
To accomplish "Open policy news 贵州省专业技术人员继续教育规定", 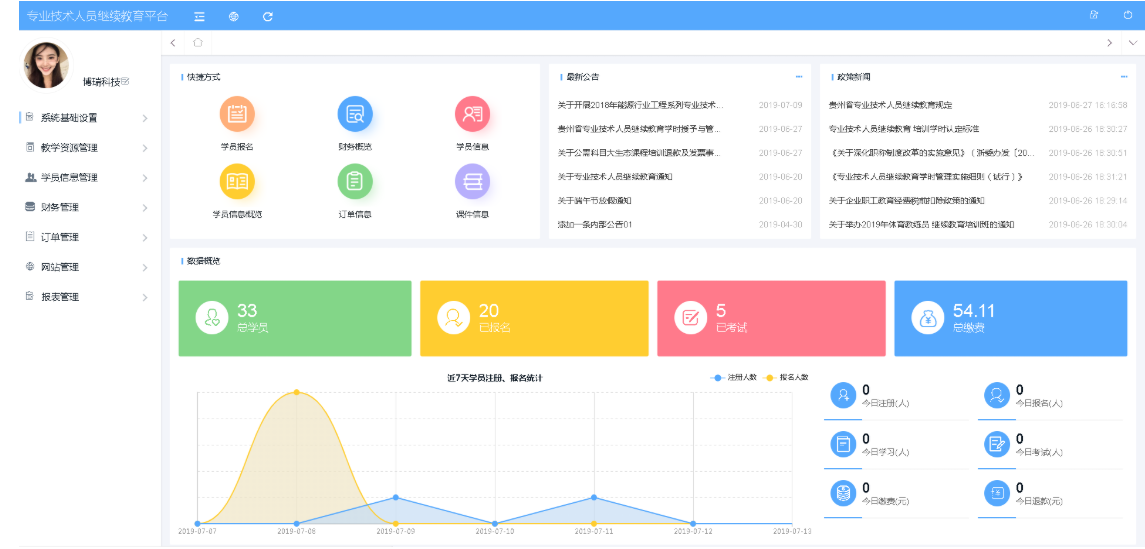I will coord(890,105).
